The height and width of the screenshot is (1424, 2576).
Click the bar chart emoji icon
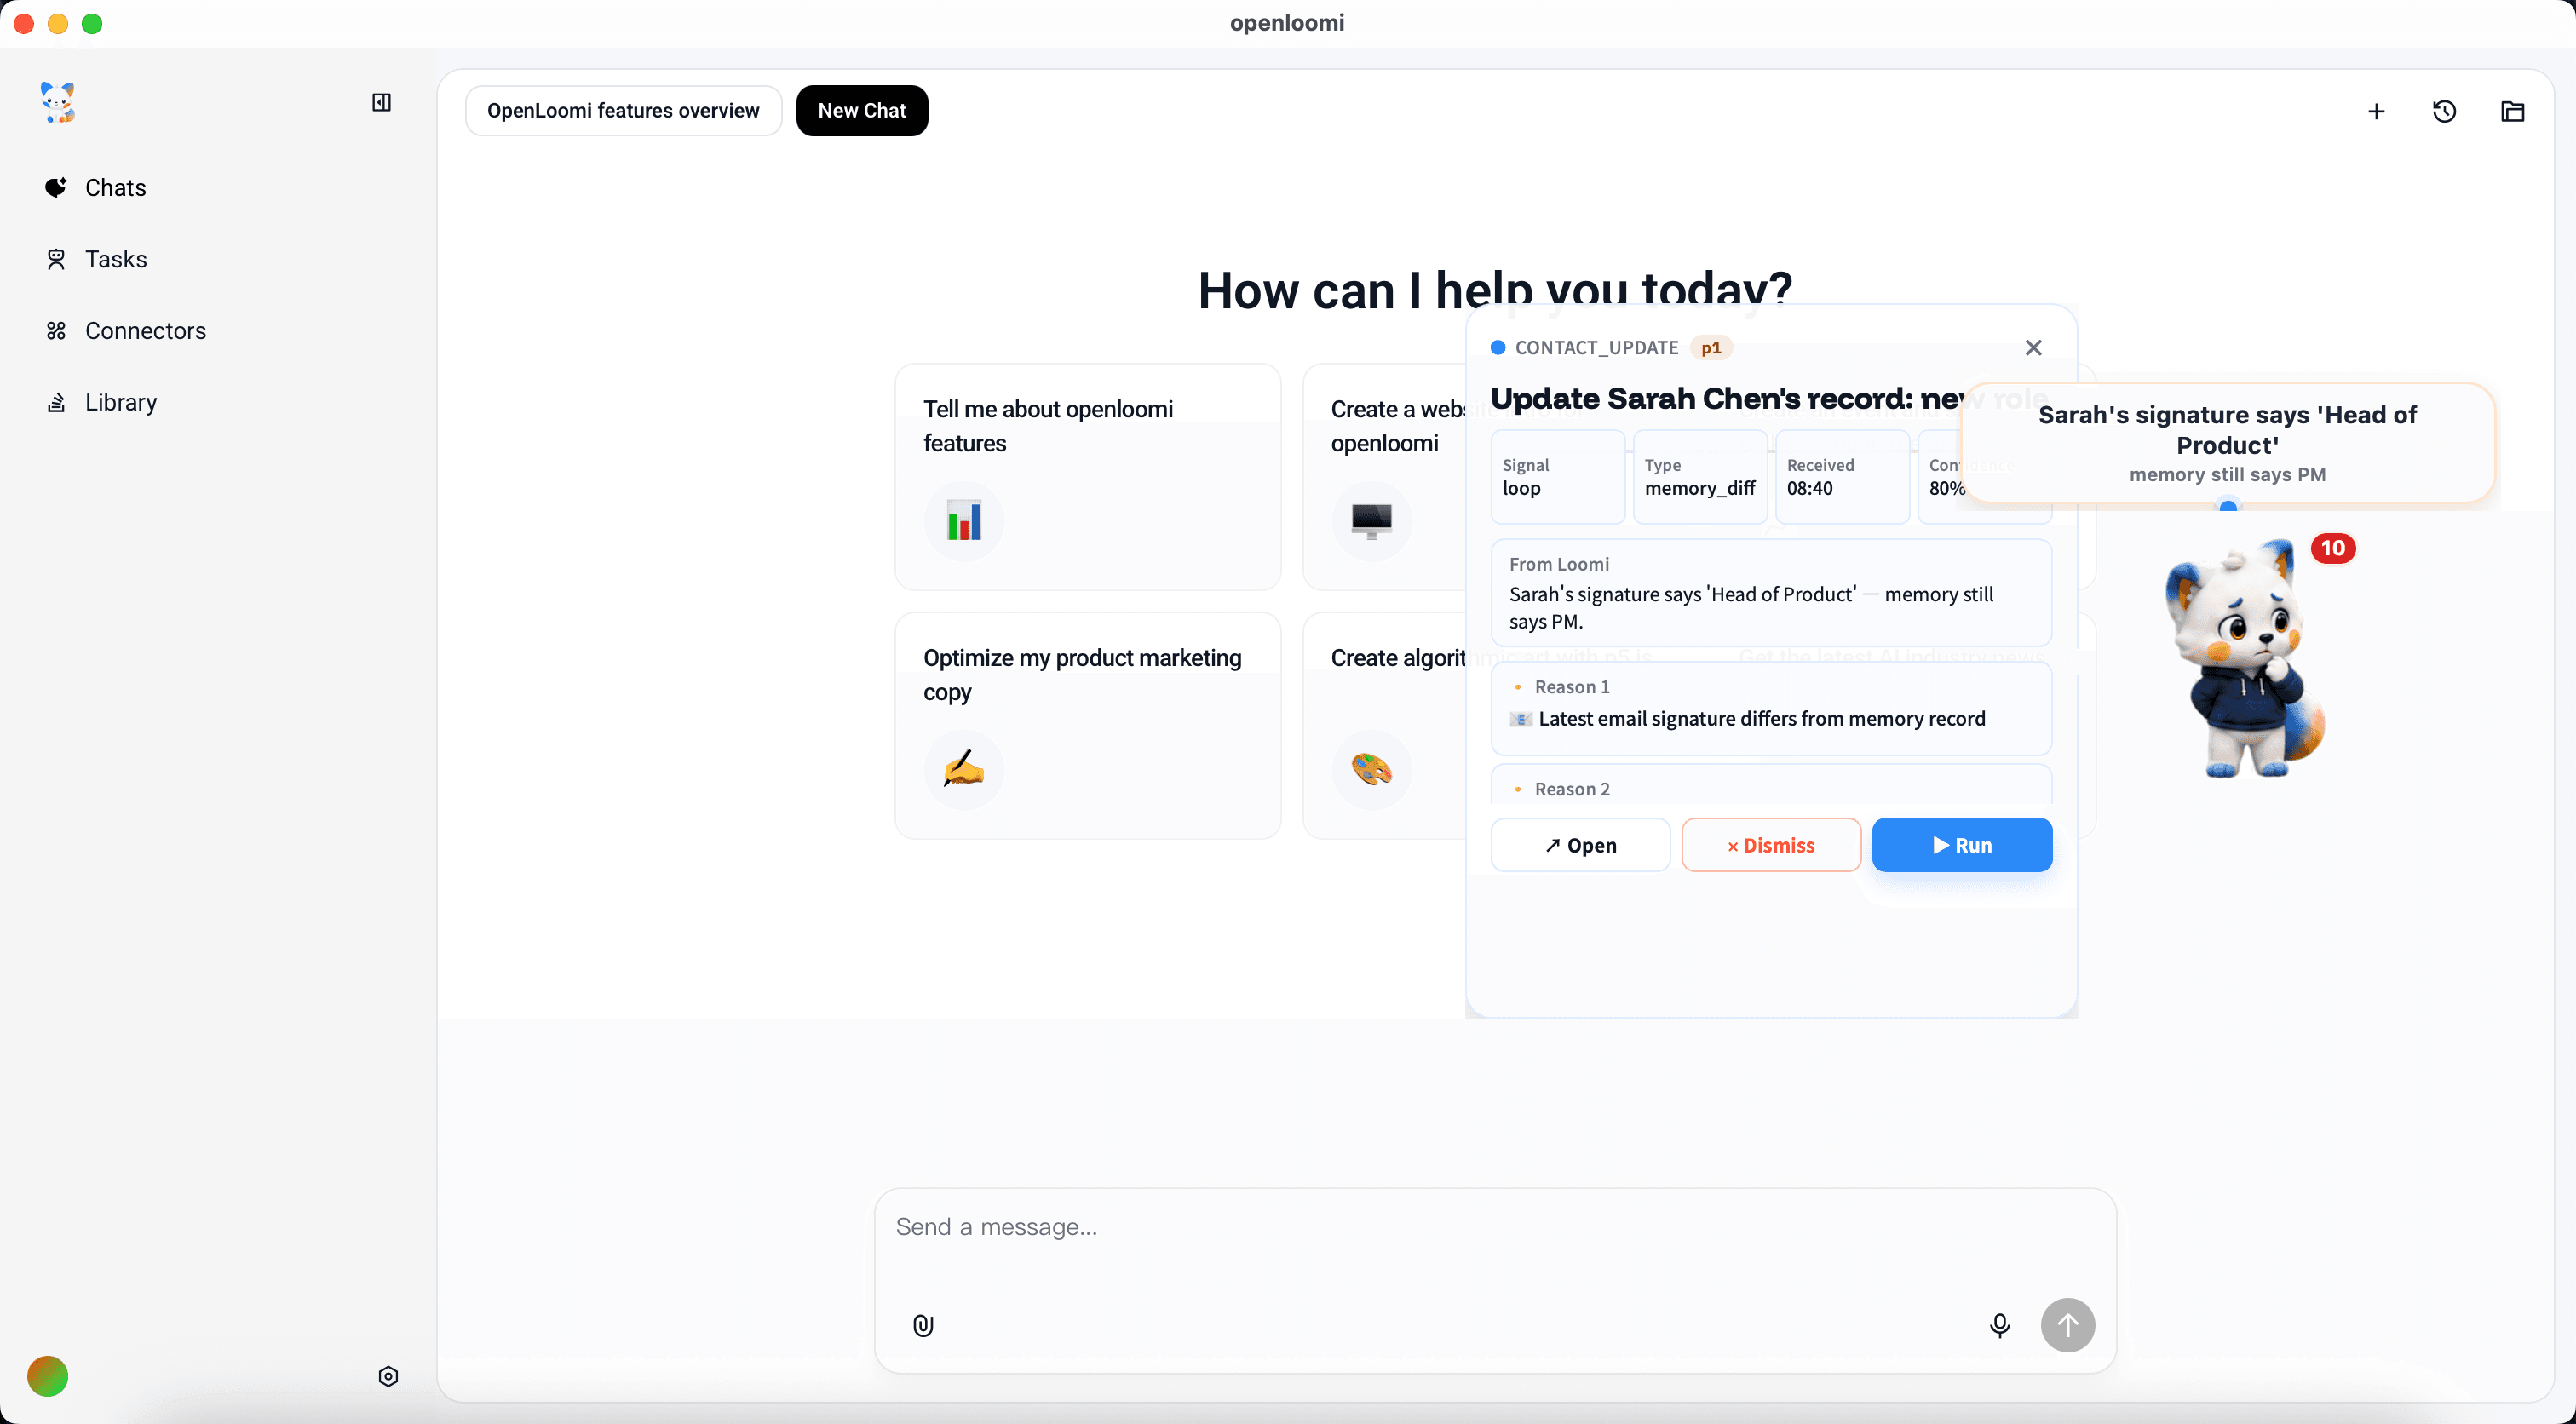coord(964,521)
